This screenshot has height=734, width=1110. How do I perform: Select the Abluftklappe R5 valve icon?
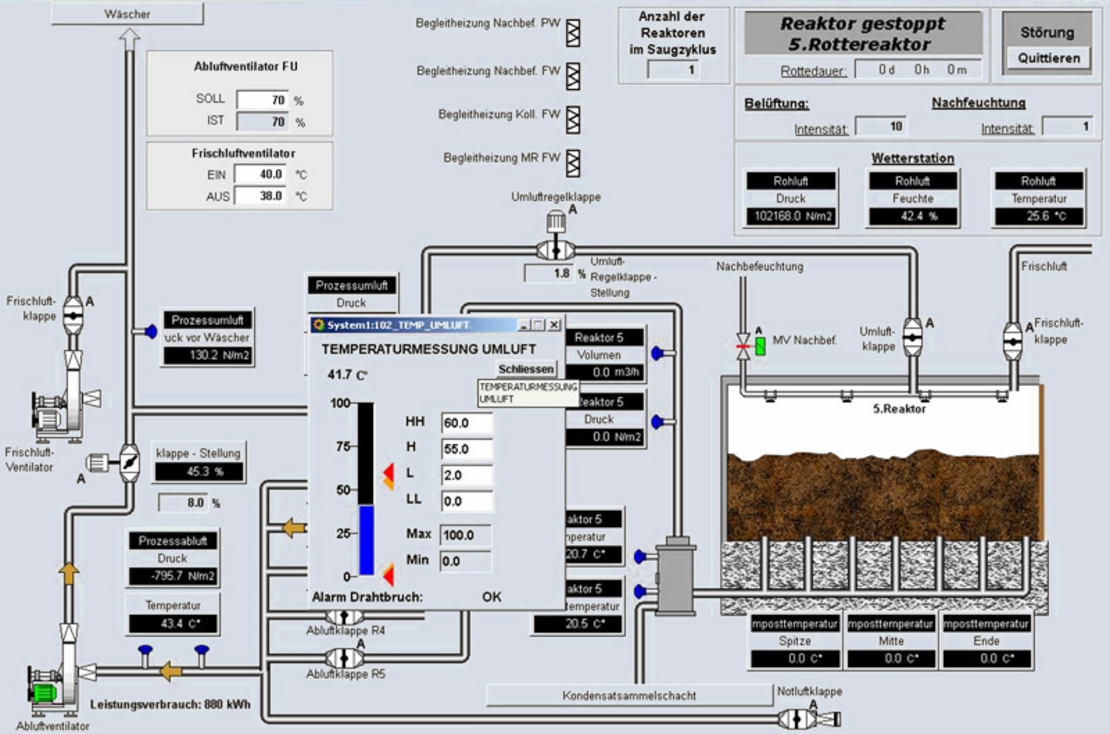tap(345, 657)
